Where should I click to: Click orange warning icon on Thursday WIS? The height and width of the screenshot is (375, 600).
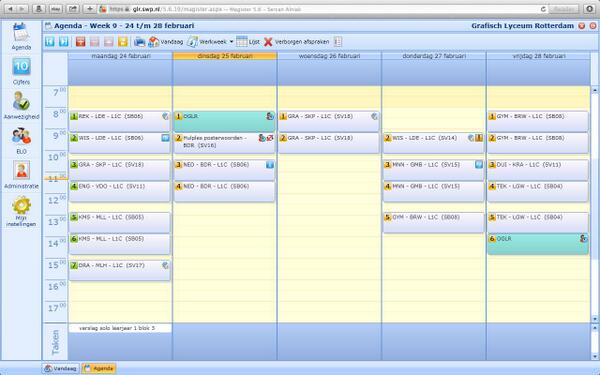(x=479, y=138)
